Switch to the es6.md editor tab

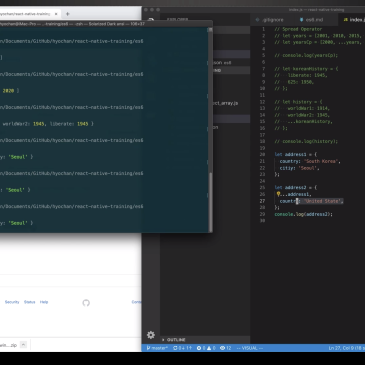(311, 20)
